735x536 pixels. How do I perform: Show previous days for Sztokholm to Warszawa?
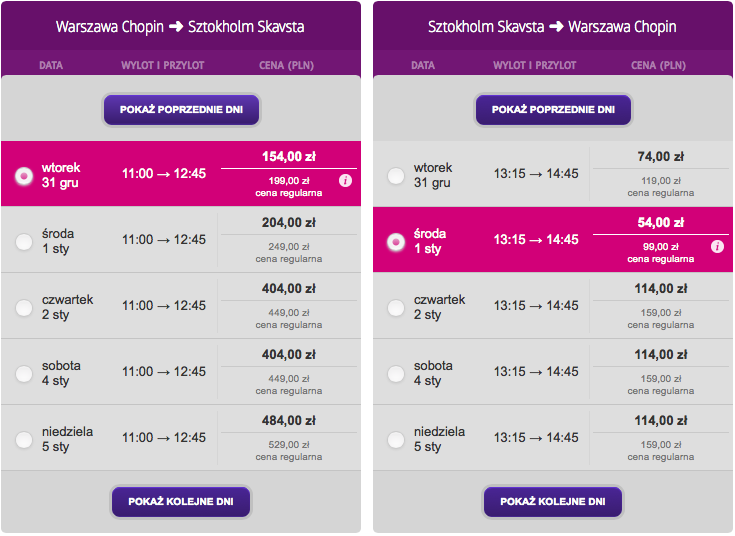point(553,110)
